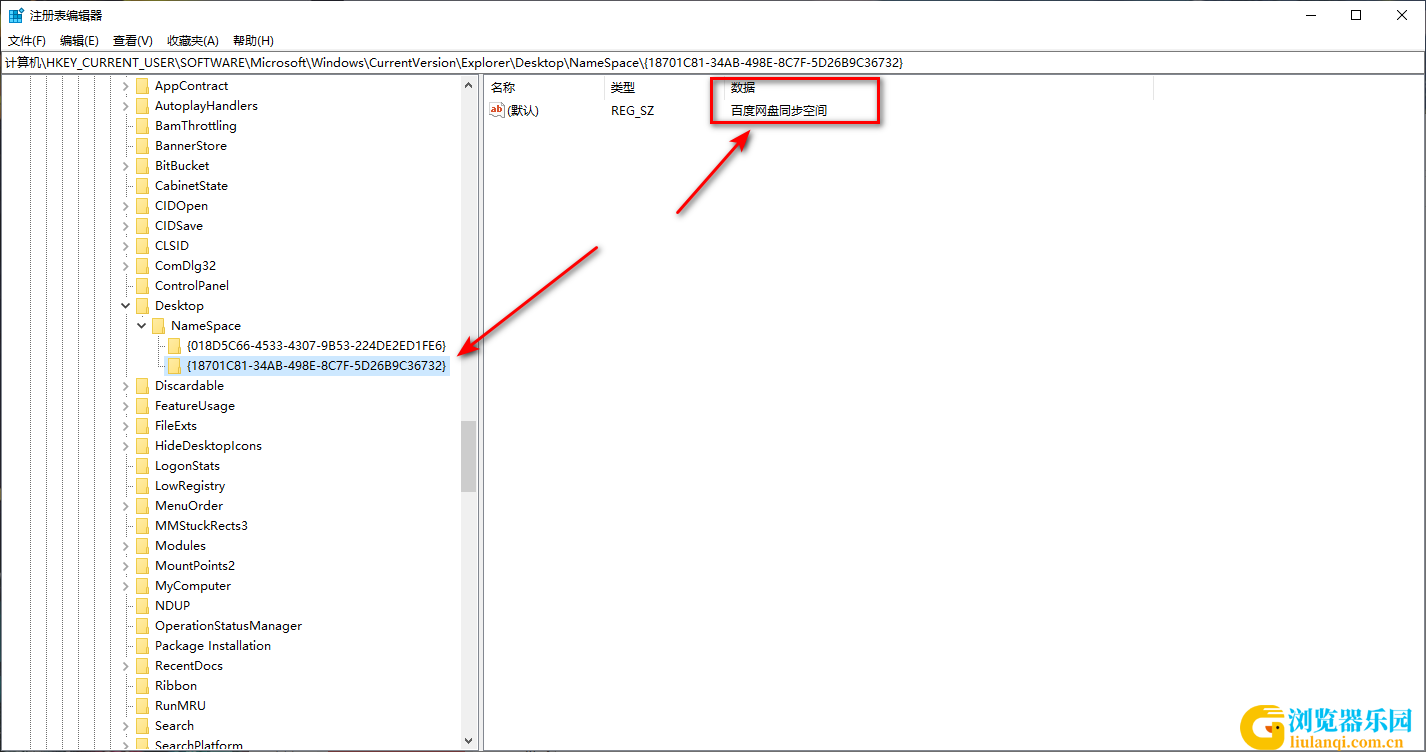Select the Modules tree item

pyautogui.click(x=180, y=546)
